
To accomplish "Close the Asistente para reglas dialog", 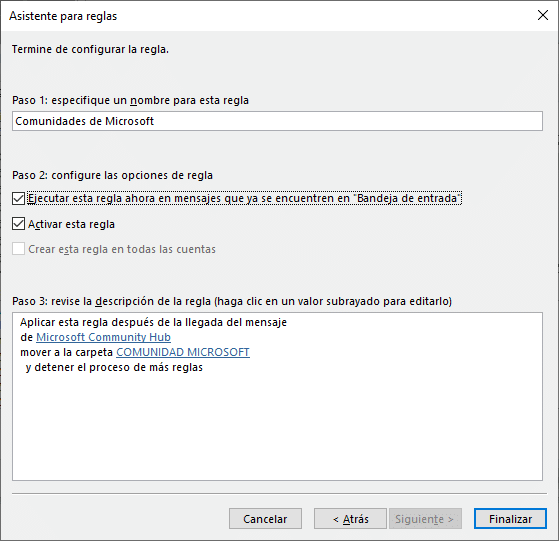I will 543,15.
